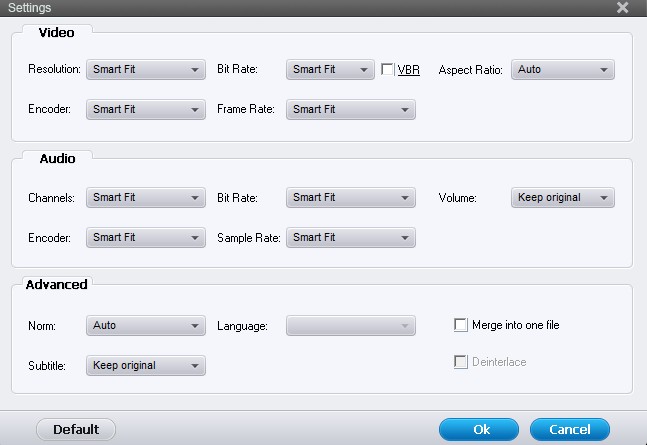Viewport: 647px width, 445px height.
Task: Toggle the Deinterlace checkbox
Action: (x=461, y=362)
